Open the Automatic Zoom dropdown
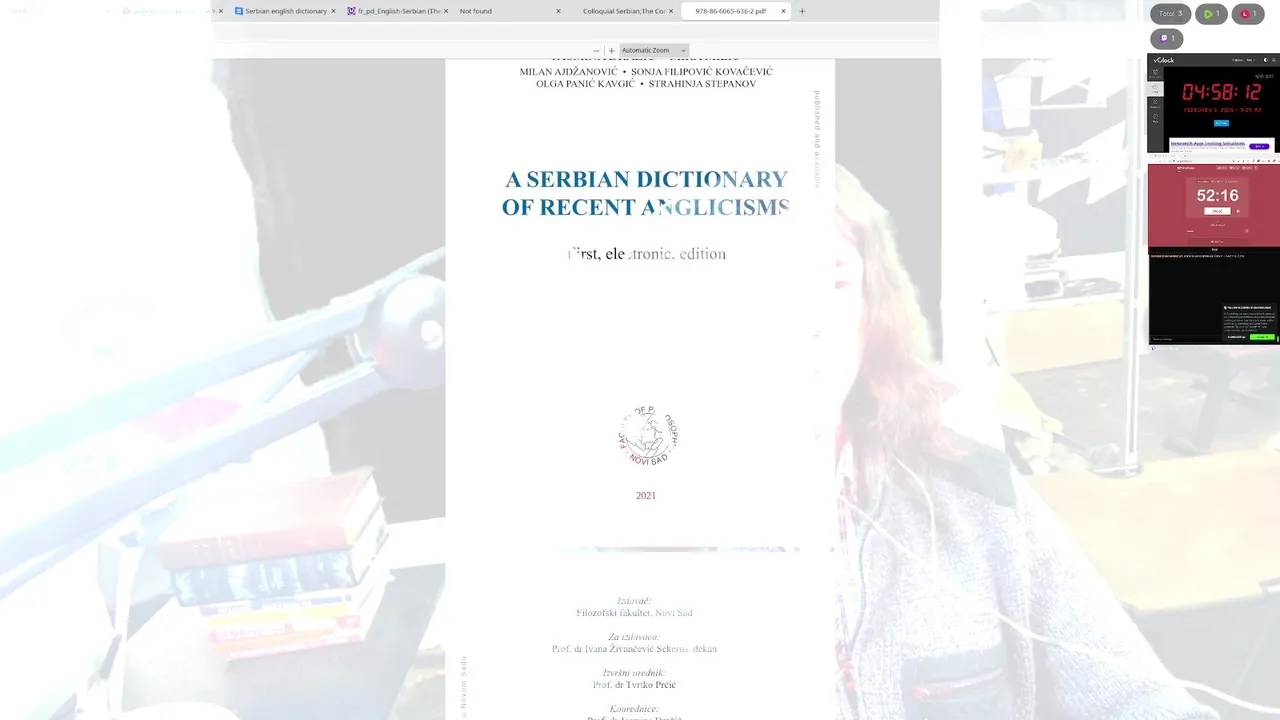The width and height of the screenshot is (1280, 720). 654,50
